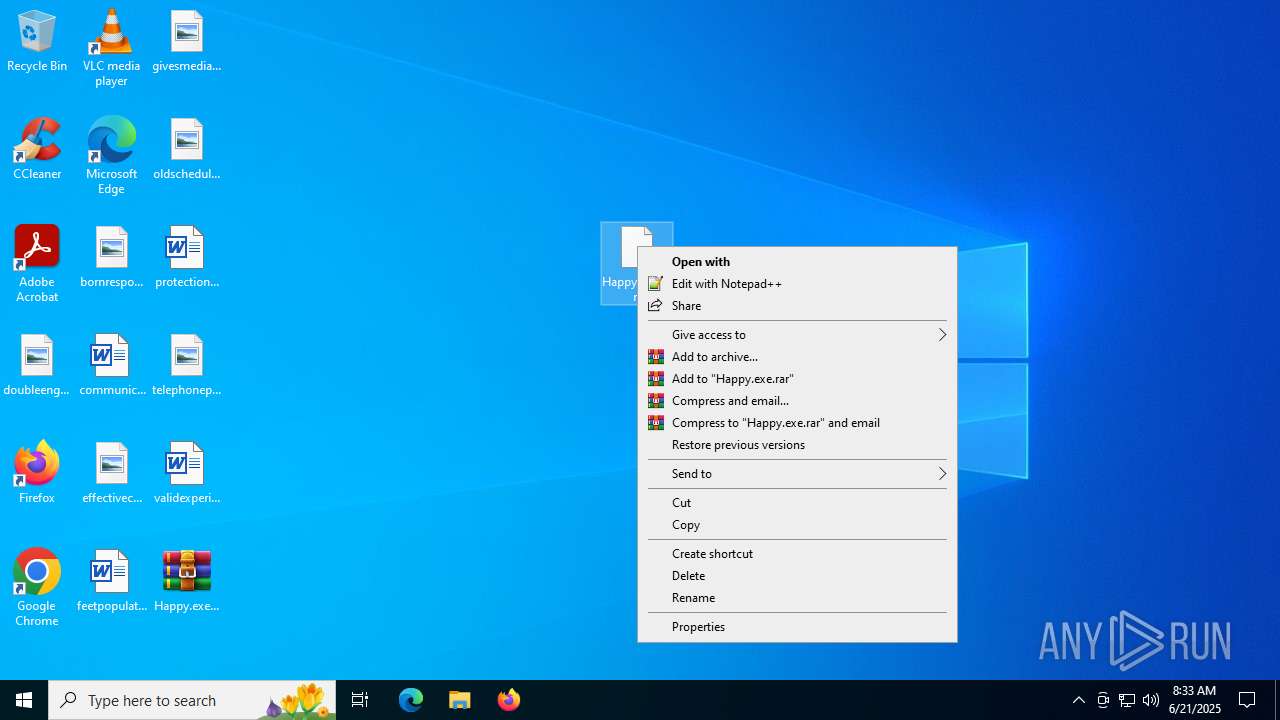Select Cut in the context menu

[x=797, y=503]
